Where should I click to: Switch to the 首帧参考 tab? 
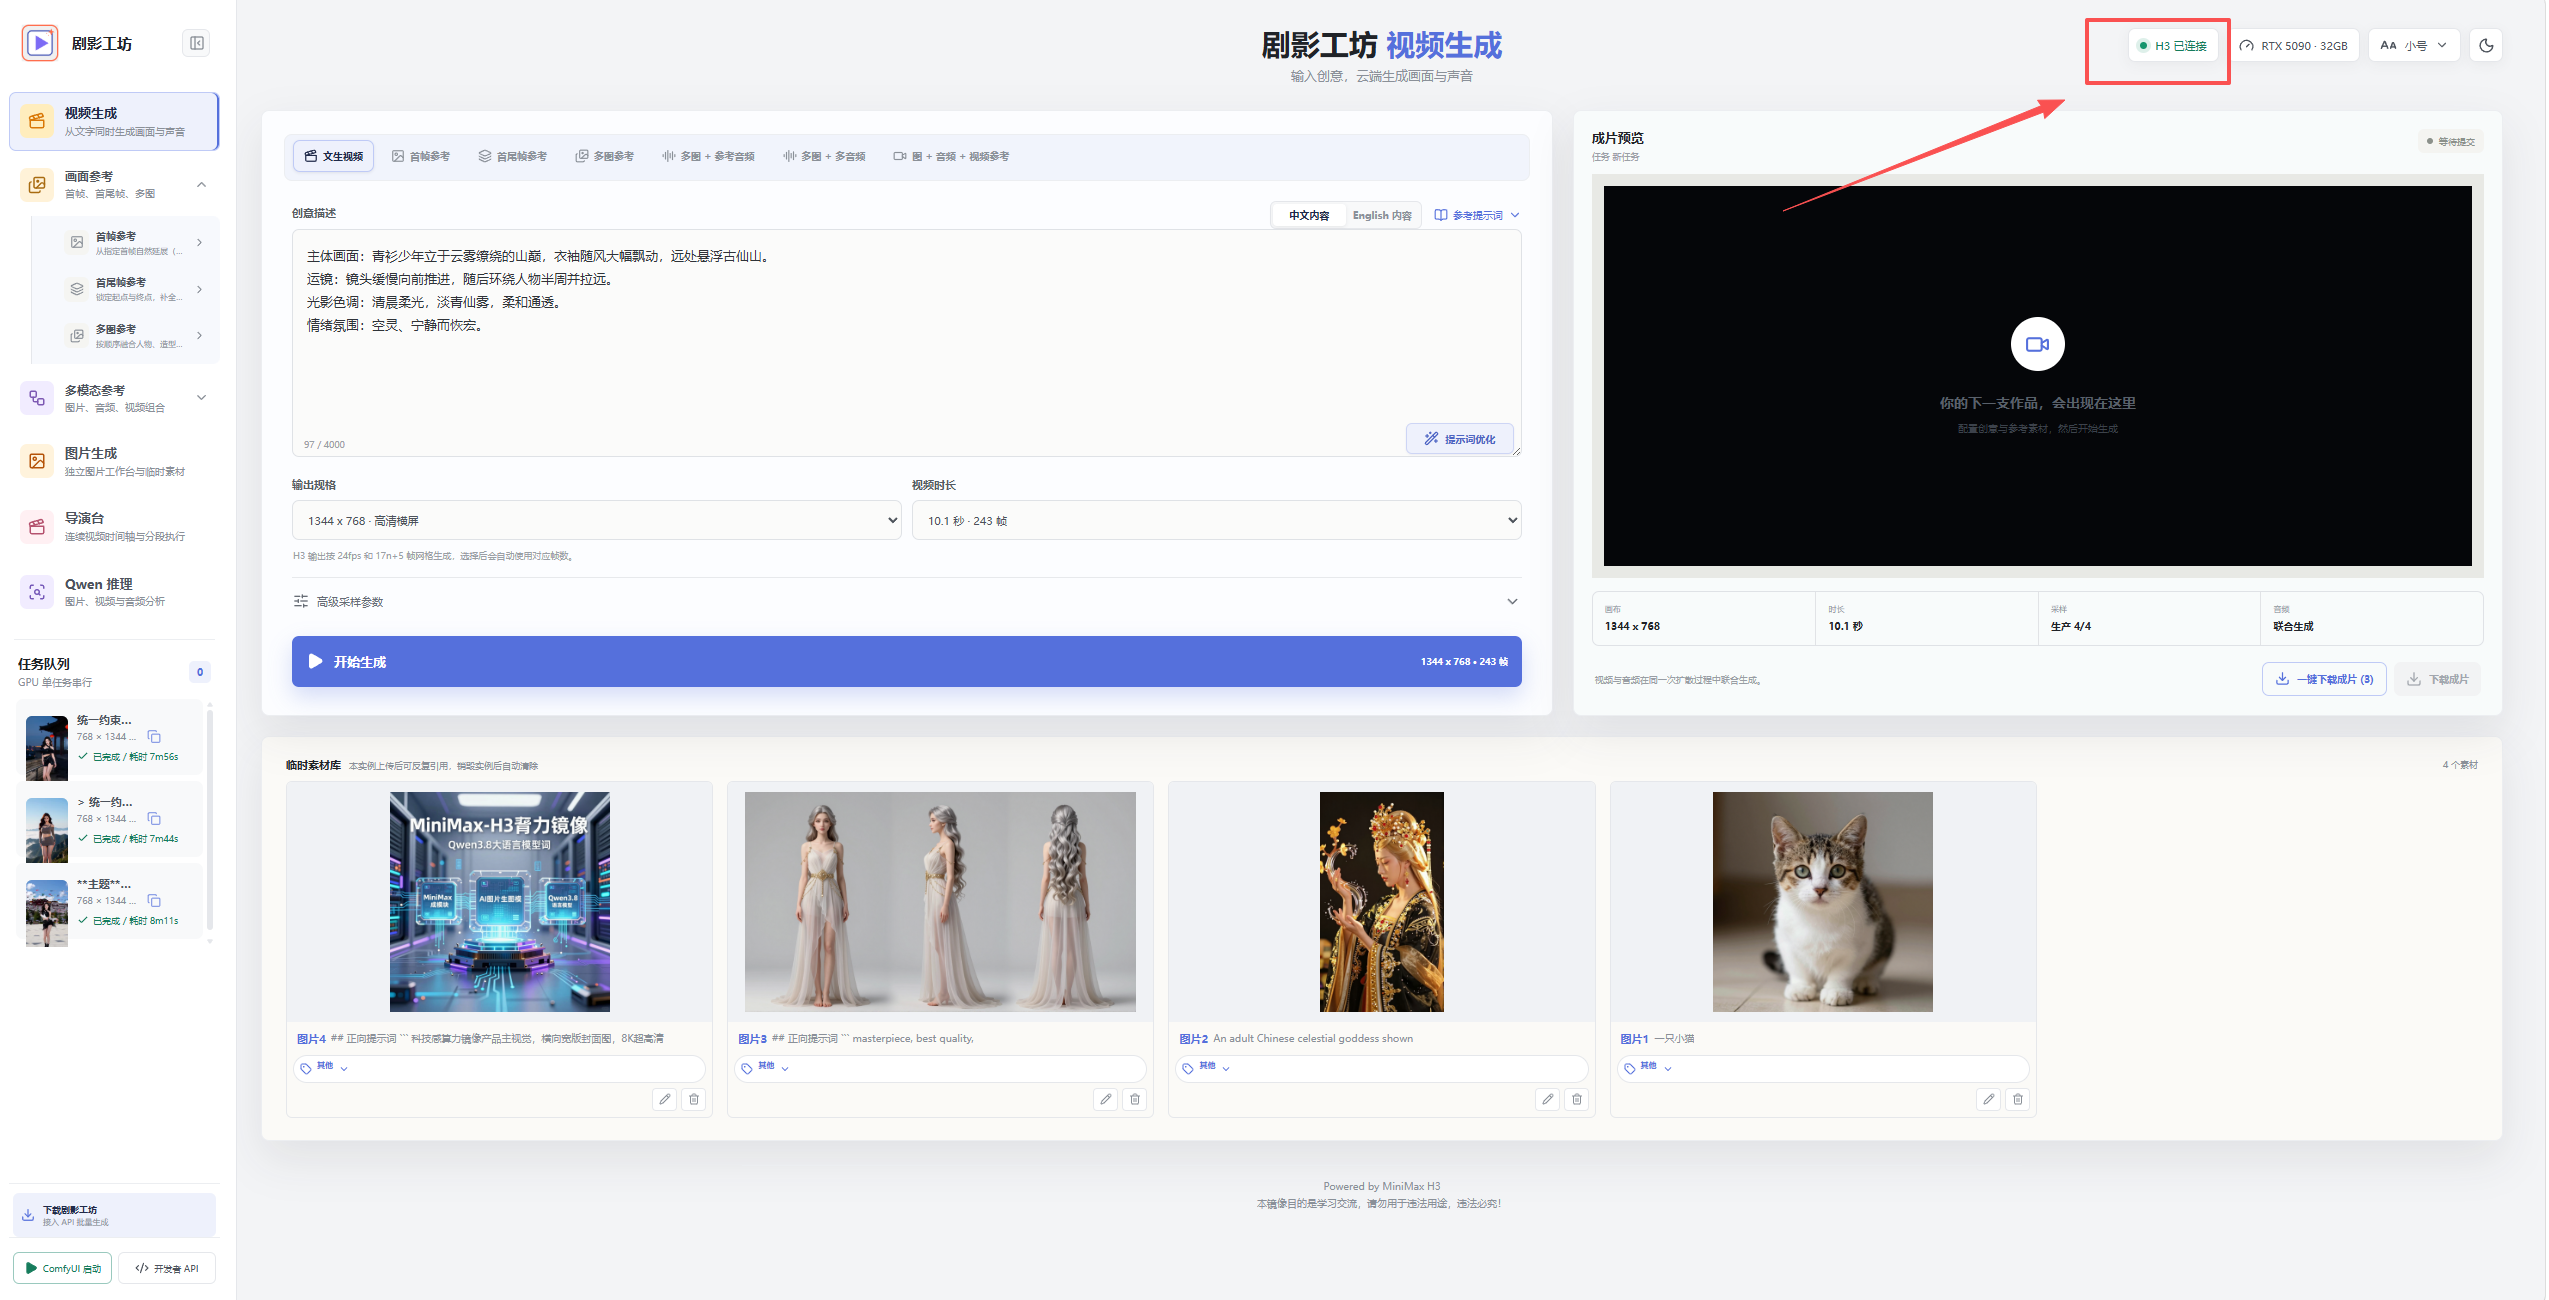tap(421, 156)
